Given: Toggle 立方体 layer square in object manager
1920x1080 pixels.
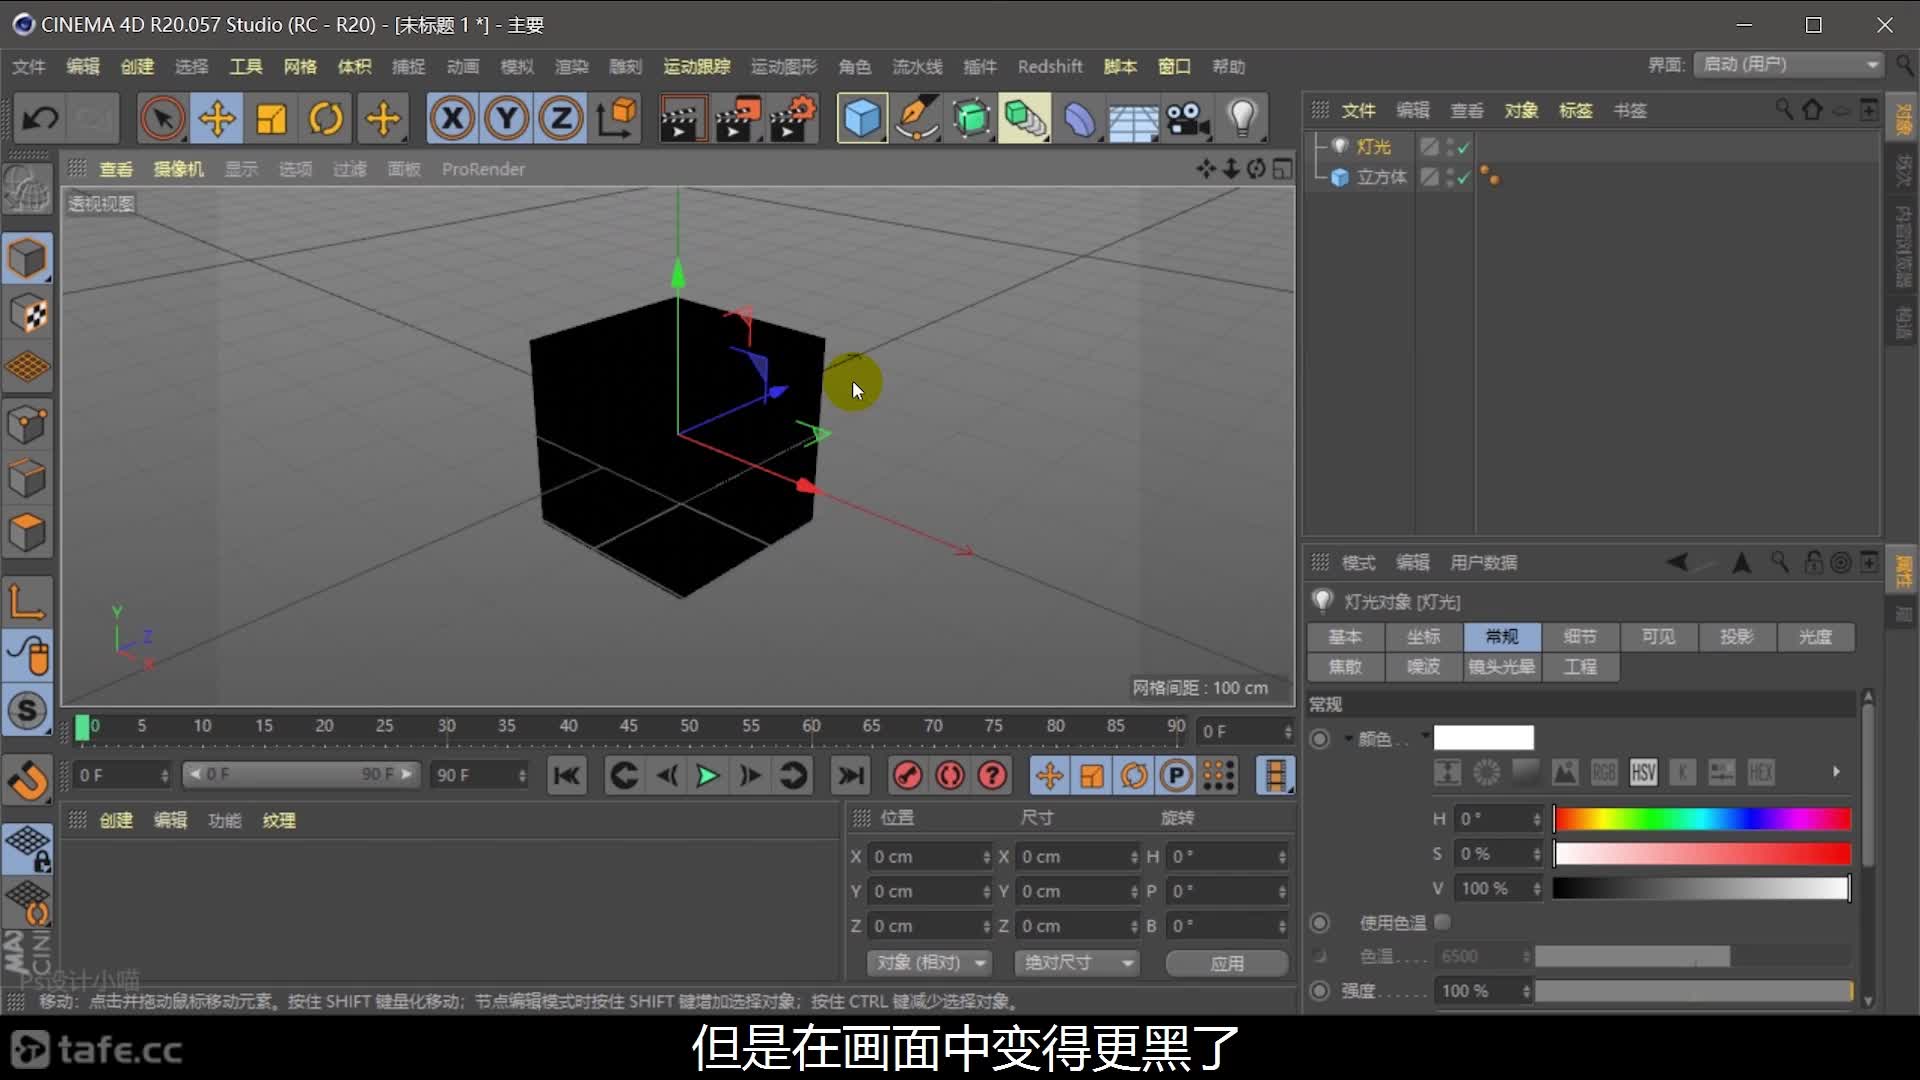Looking at the screenshot, I should click(1430, 177).
